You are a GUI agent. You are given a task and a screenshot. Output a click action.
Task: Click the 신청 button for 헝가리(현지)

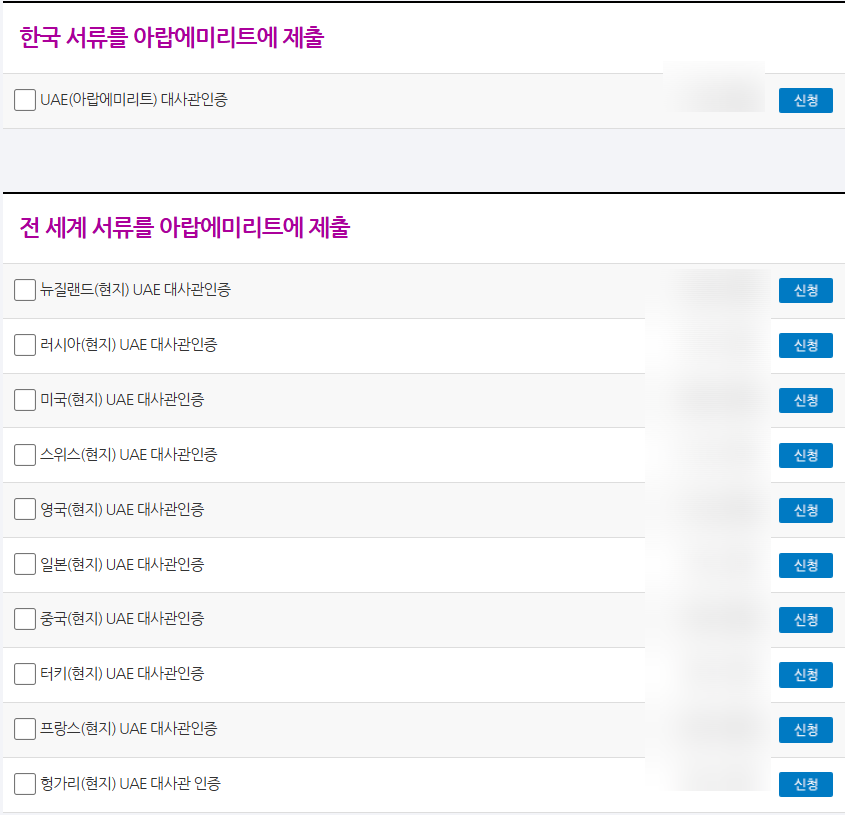coord(806,784)
